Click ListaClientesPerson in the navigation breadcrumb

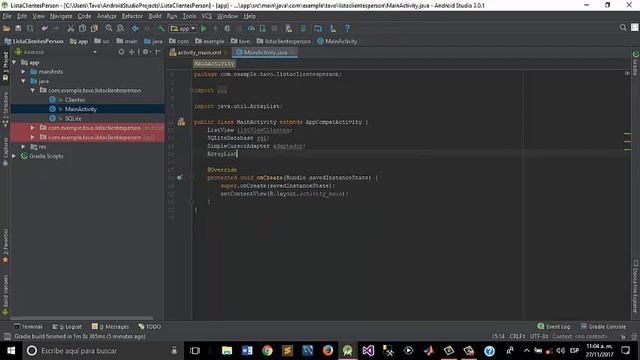coord(34,41)
